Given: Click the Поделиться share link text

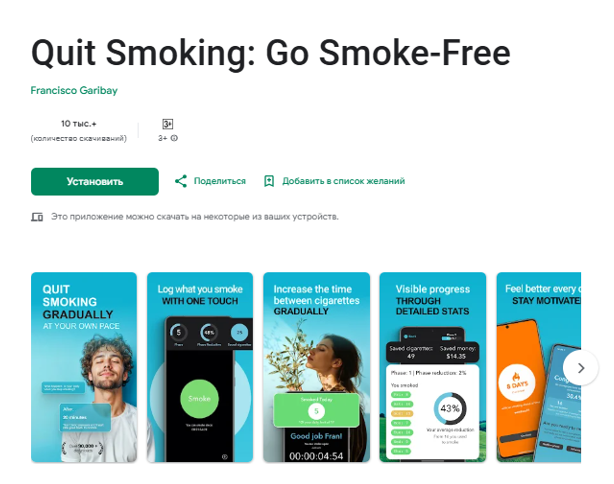Looking at the screenshot, I should point(220,181).
